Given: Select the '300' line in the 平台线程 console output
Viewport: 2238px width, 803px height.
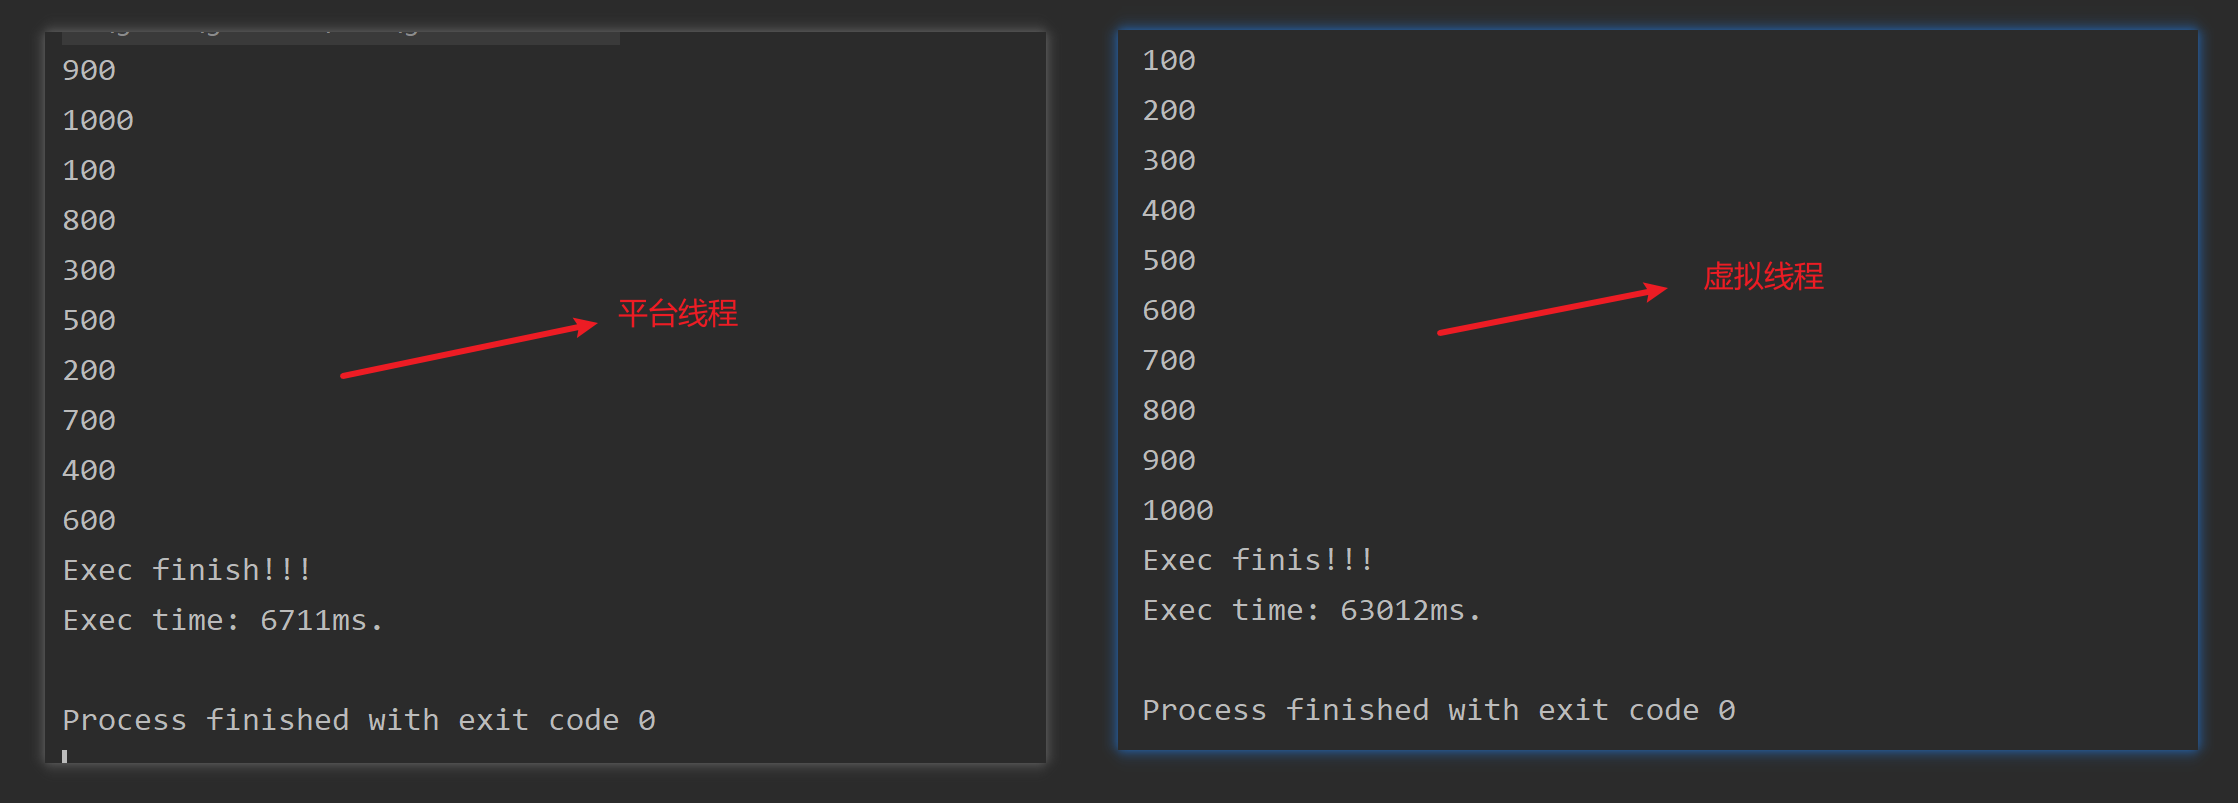Looking at the screenshot, I should click(x=89, y=271).
